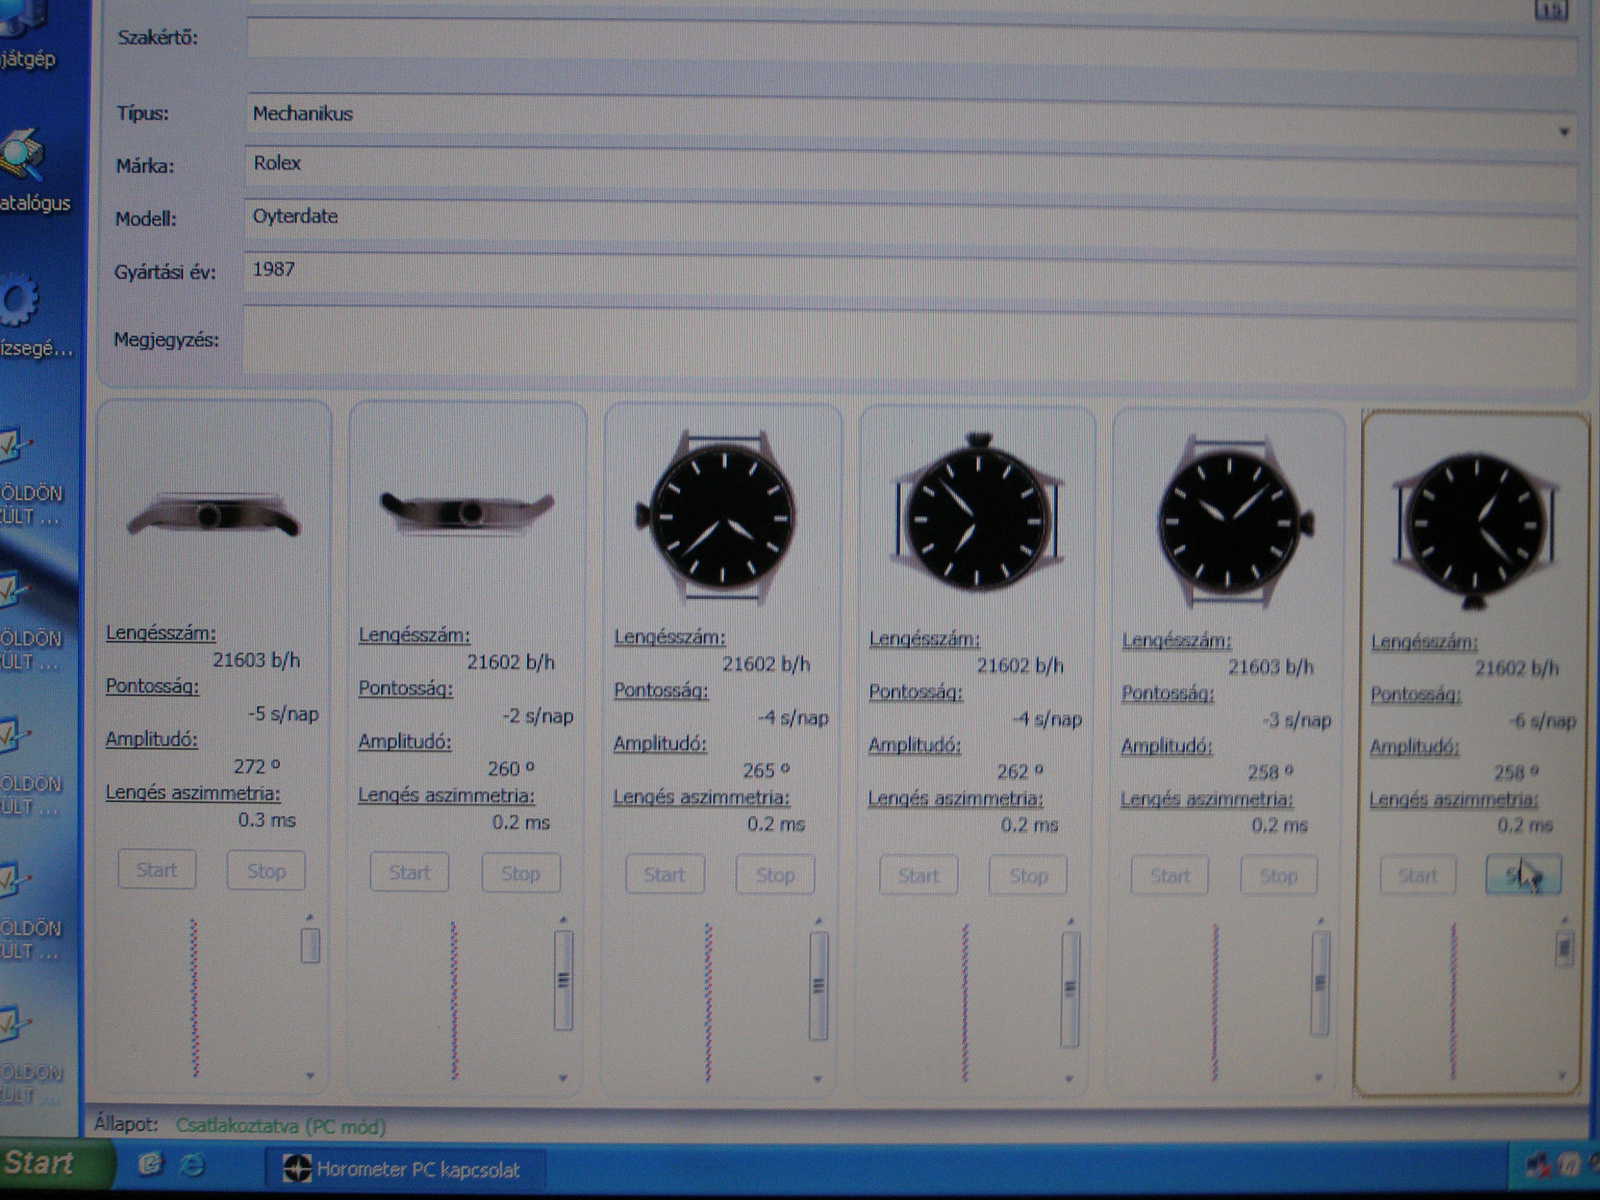
Task: Click the Csatlakoztatva (PC mód) status text
Action: click(281, 1126)
